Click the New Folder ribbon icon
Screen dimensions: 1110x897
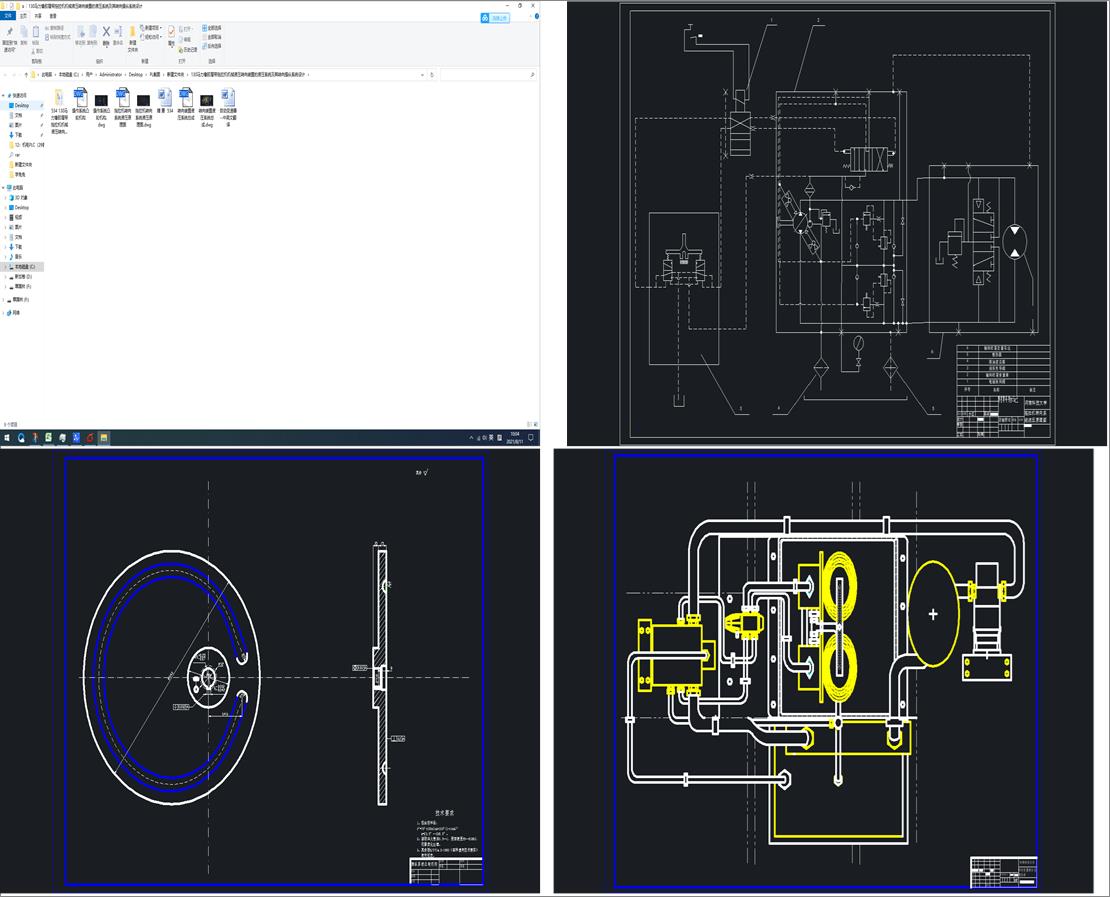[133, 32]
